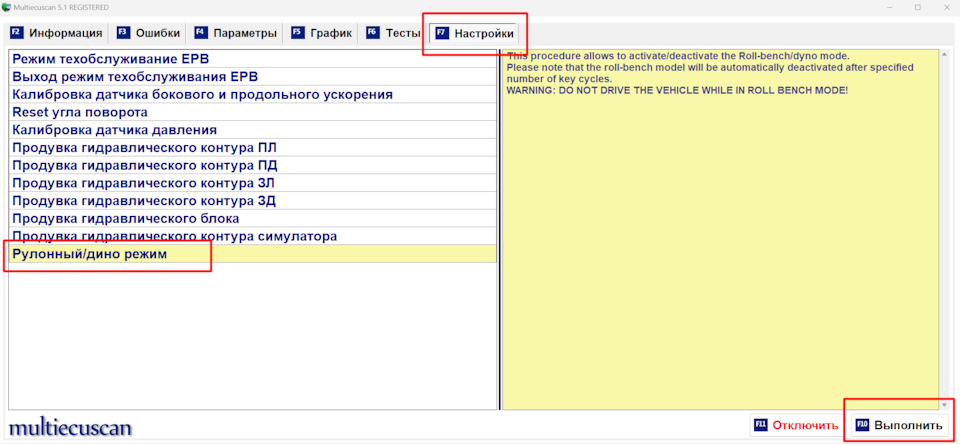This screenshot has height=444, width=960.
Task: Select Калибровка датчика давления
Action: tap(253, 130)
